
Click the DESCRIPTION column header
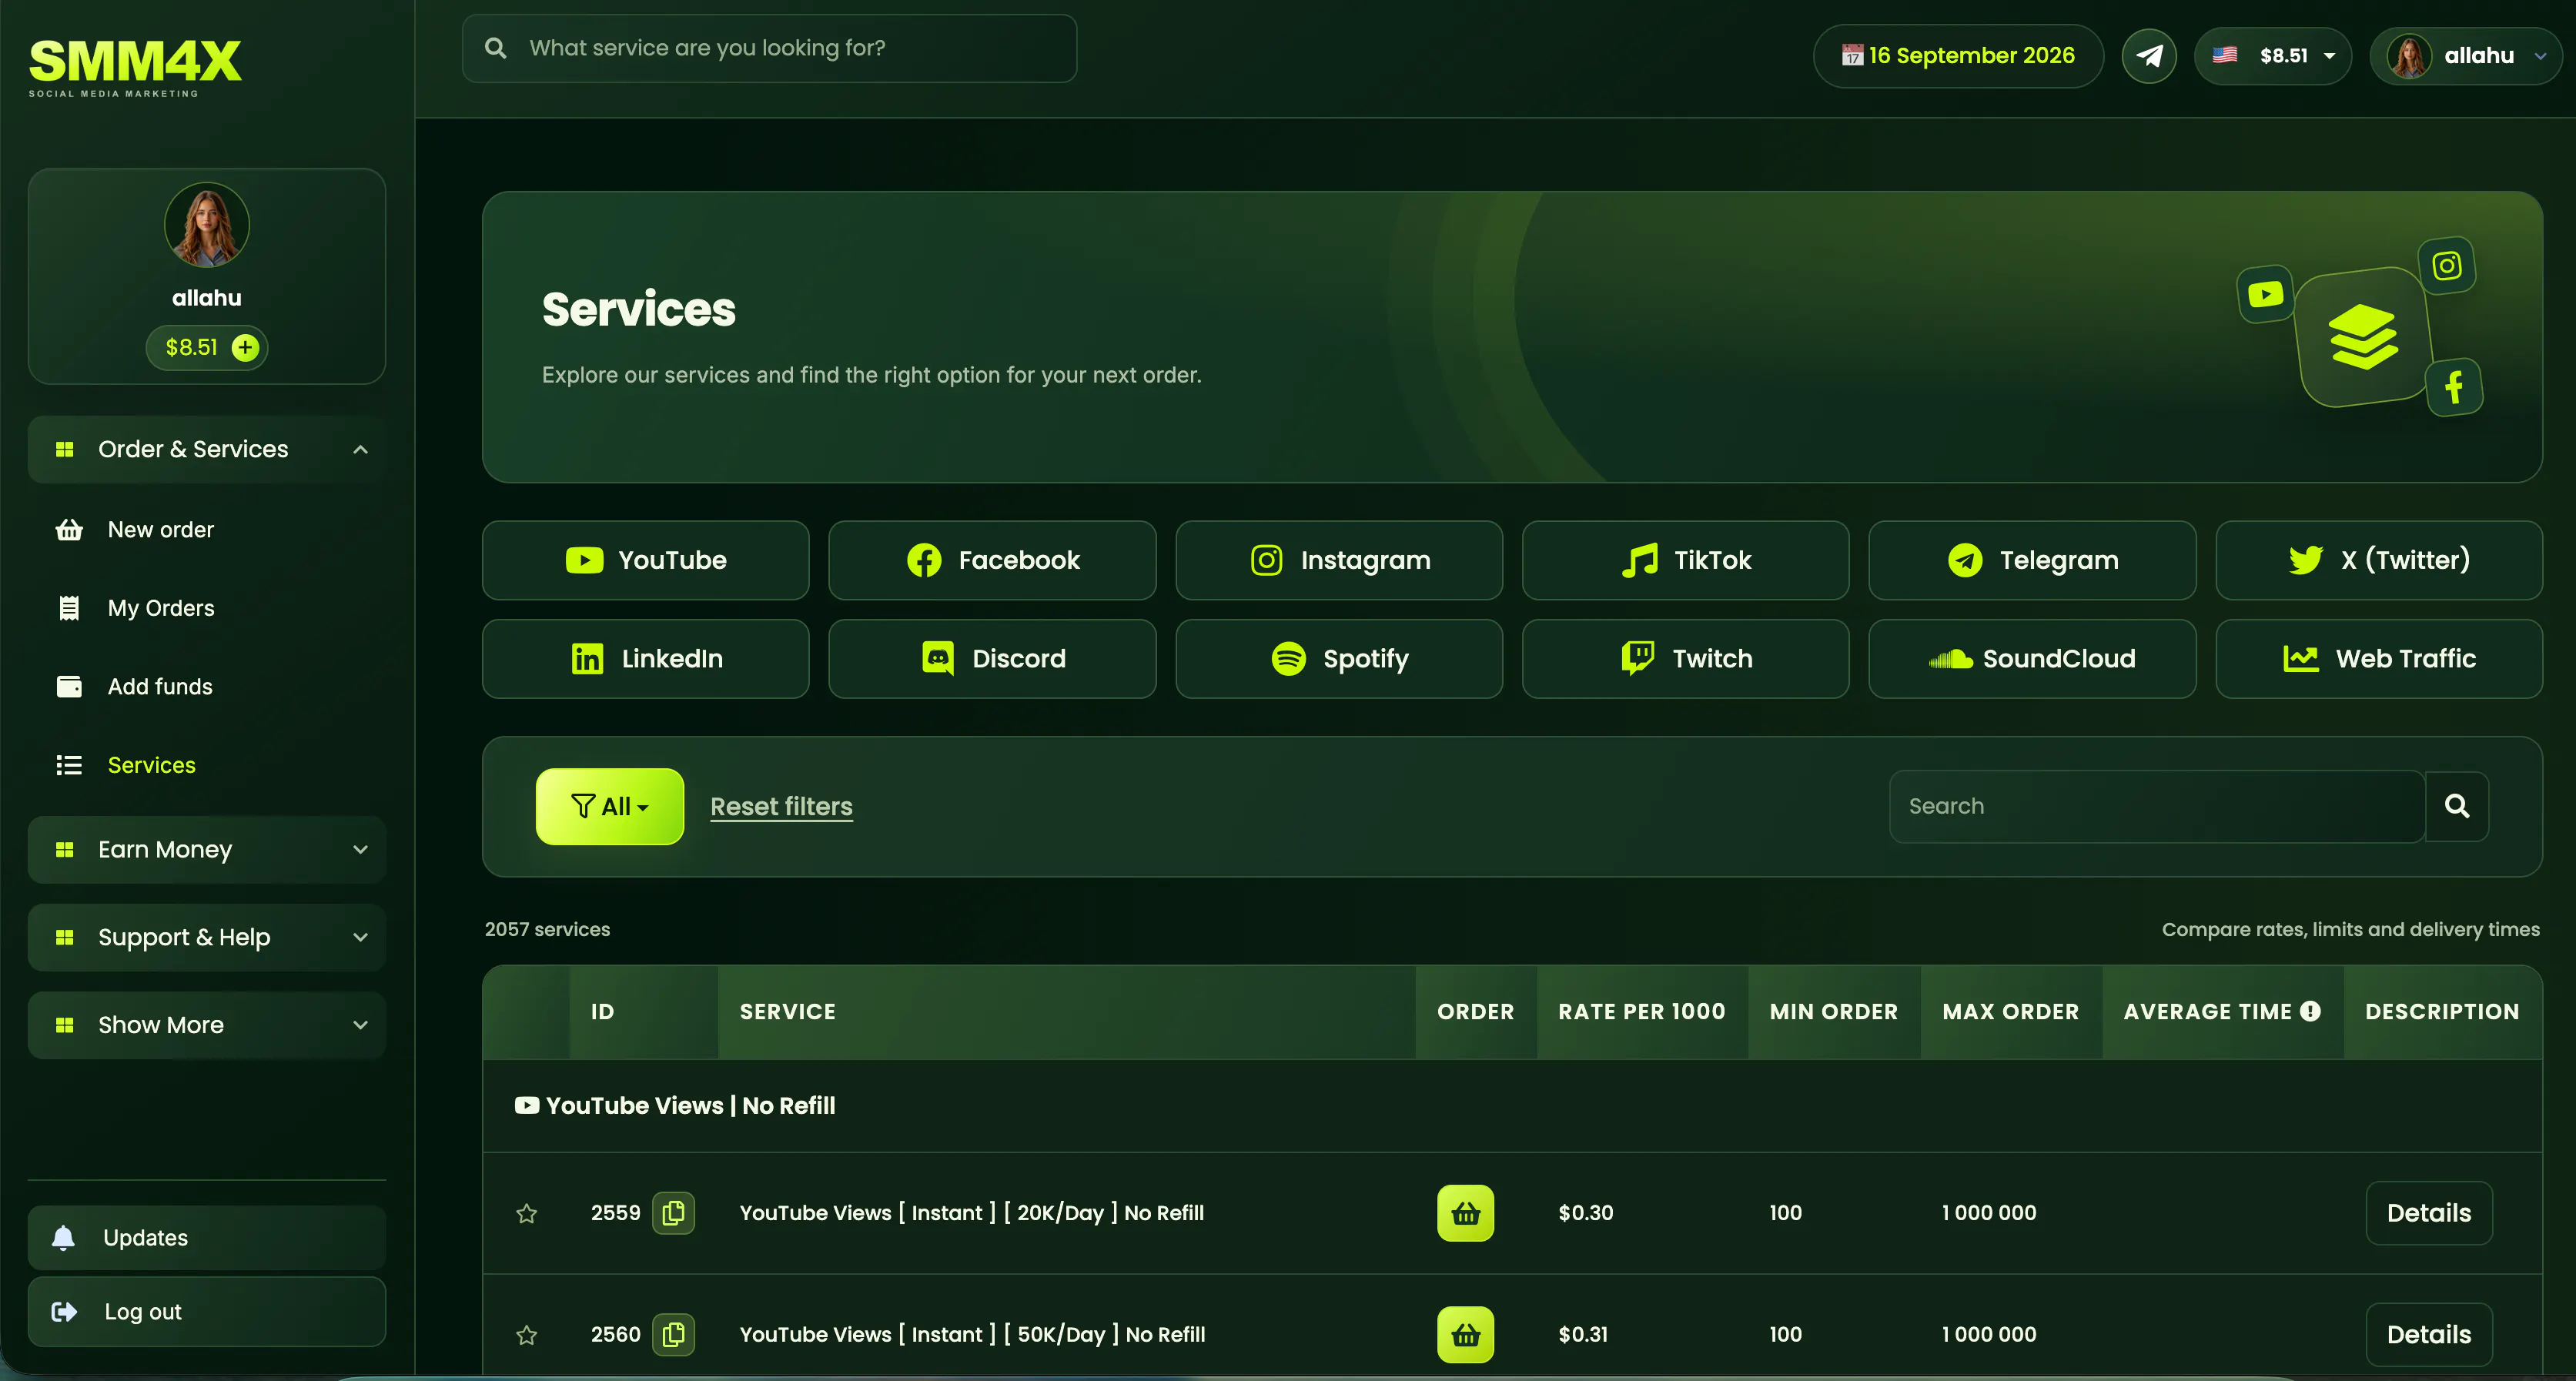pyautogui.click(x=2442, y=1011)
